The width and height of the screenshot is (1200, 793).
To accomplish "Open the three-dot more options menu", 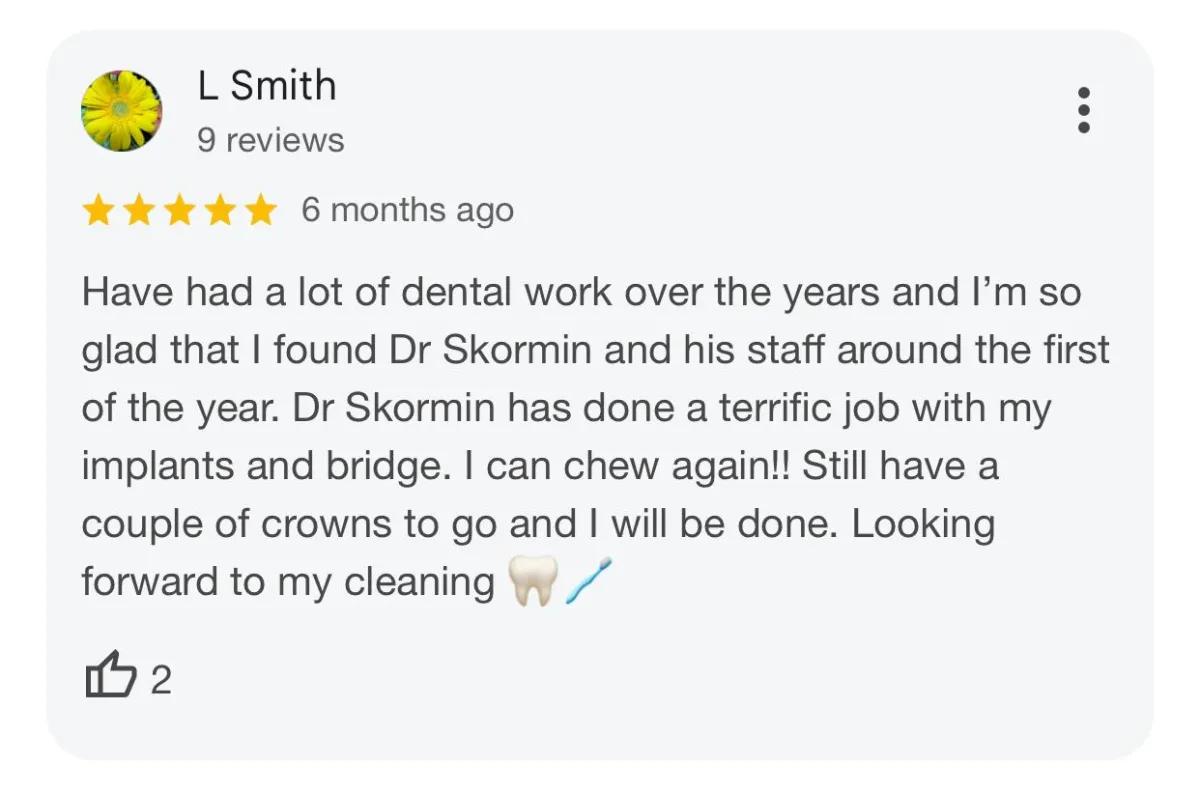I will click(1083, 110).
